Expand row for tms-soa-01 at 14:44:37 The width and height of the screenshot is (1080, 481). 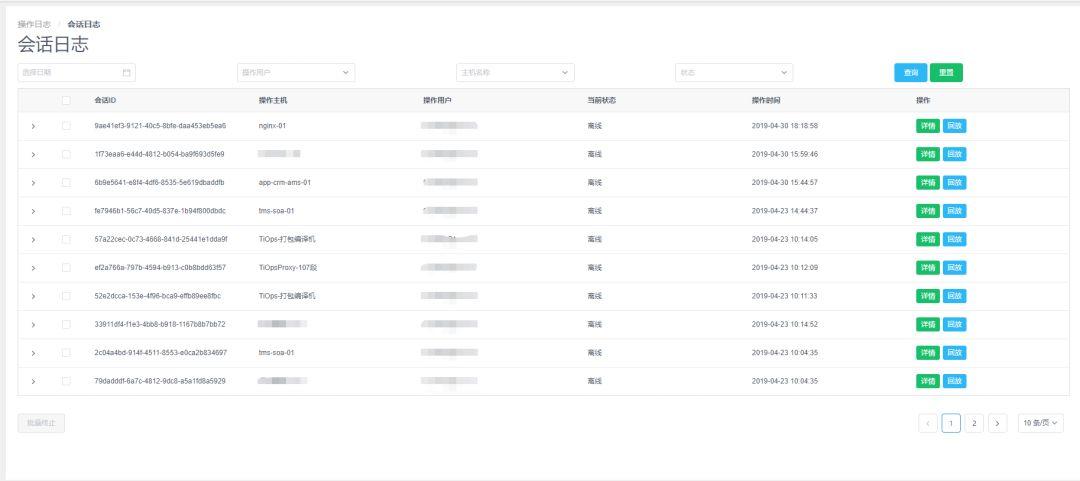[x=33, y=211]
